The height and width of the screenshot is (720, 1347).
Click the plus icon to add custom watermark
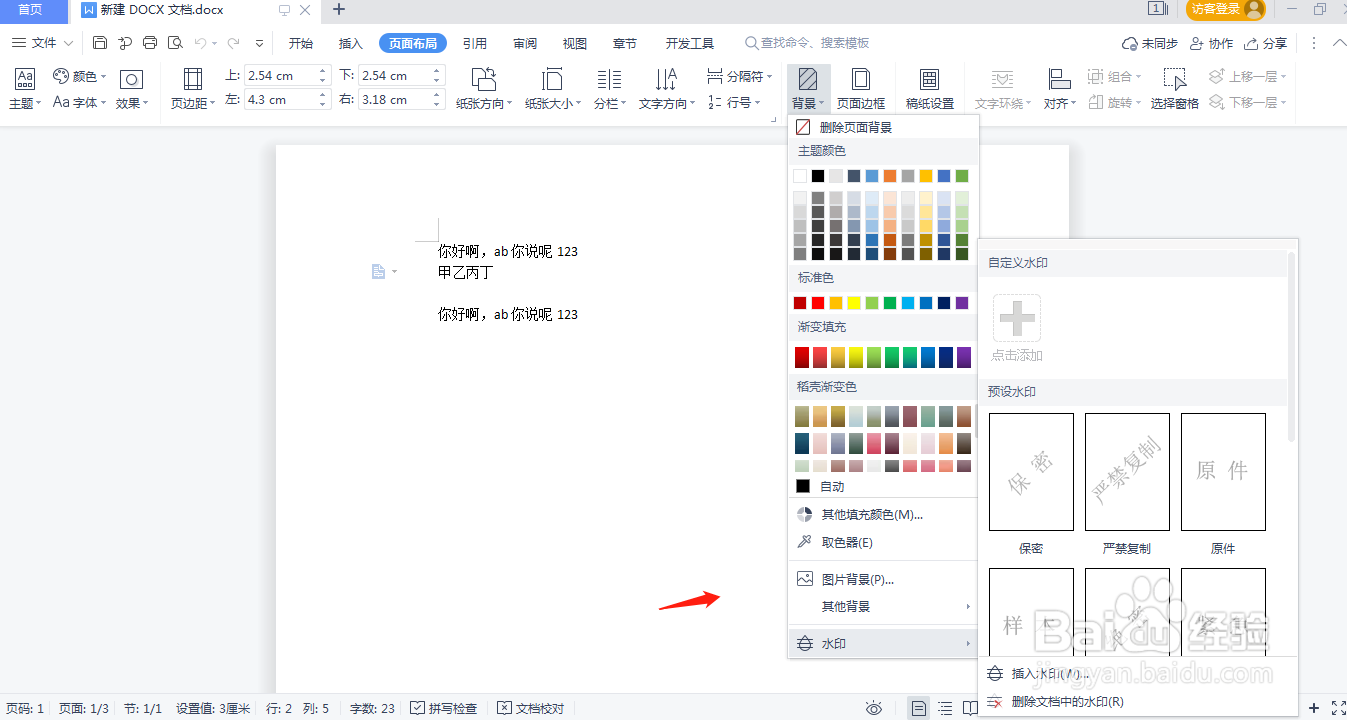1017,318
